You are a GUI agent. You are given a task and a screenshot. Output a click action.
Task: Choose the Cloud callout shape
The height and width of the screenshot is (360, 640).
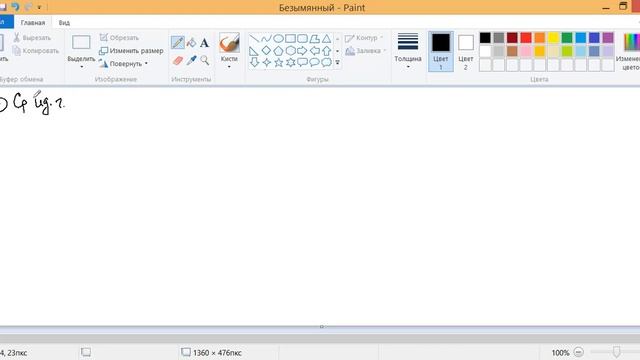(x=327, y=62)
